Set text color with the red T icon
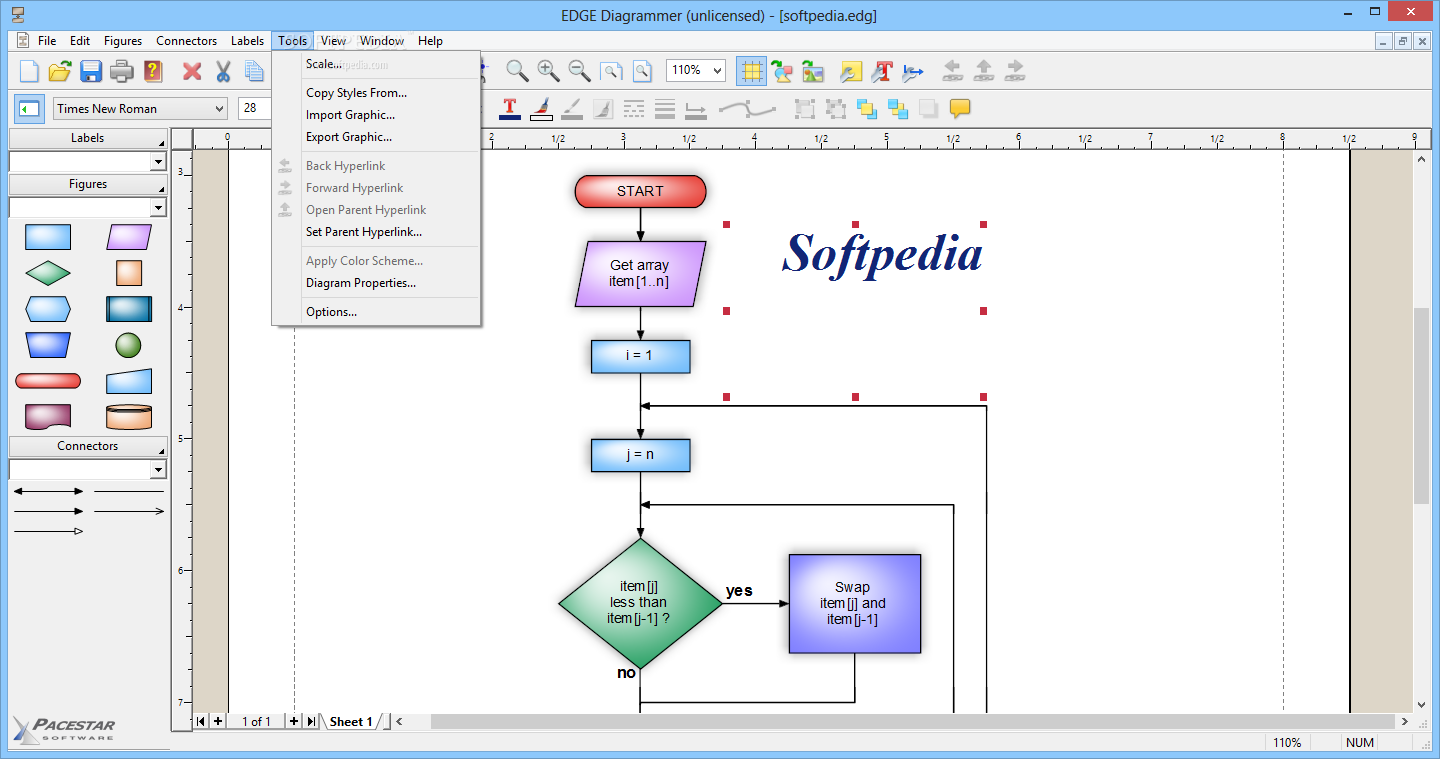Viewport: 1440px width, 759px height. (x=509, y=108)
